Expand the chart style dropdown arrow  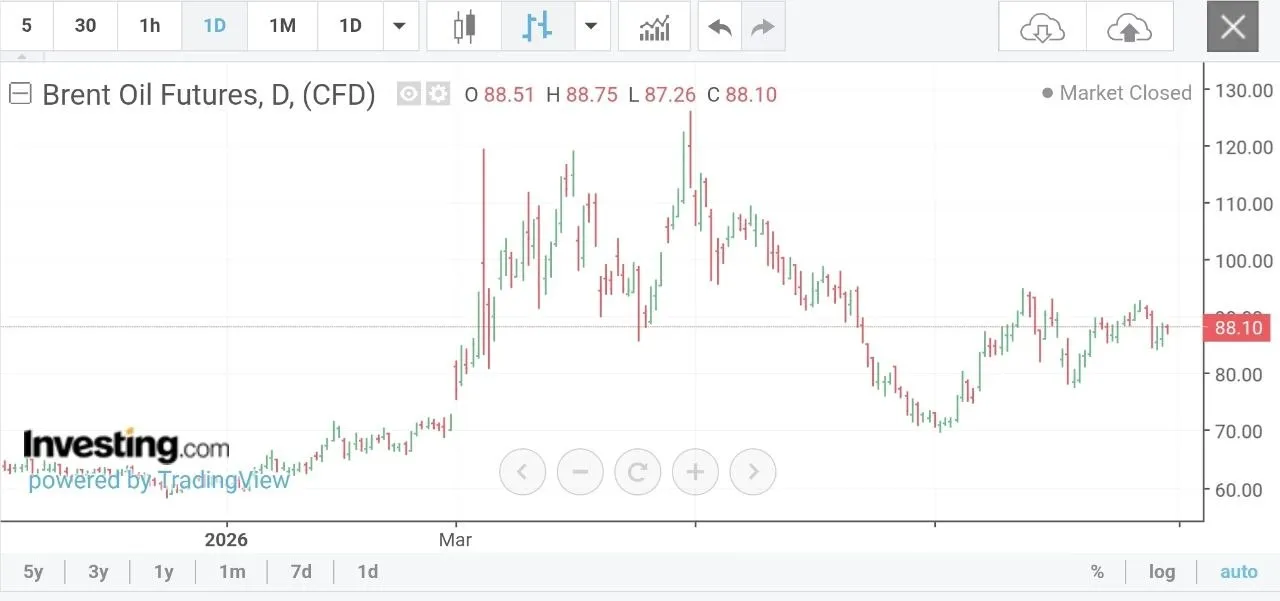[592, 26]
